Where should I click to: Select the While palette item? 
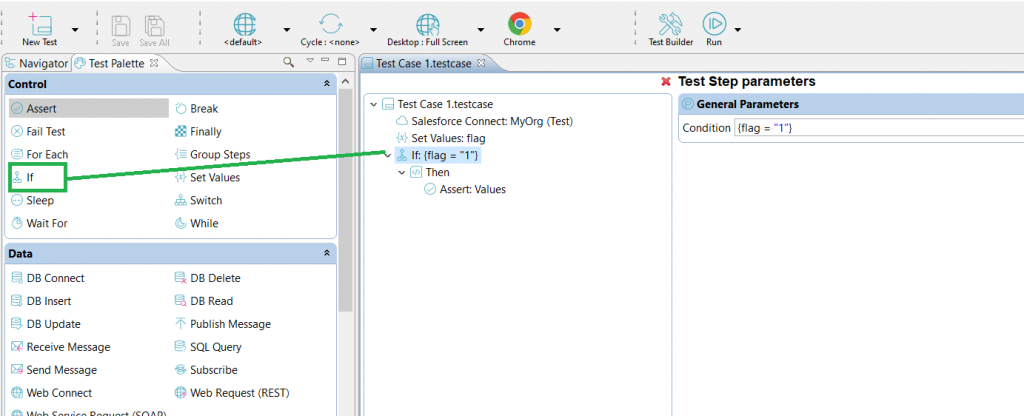click(x=196, y=223)
